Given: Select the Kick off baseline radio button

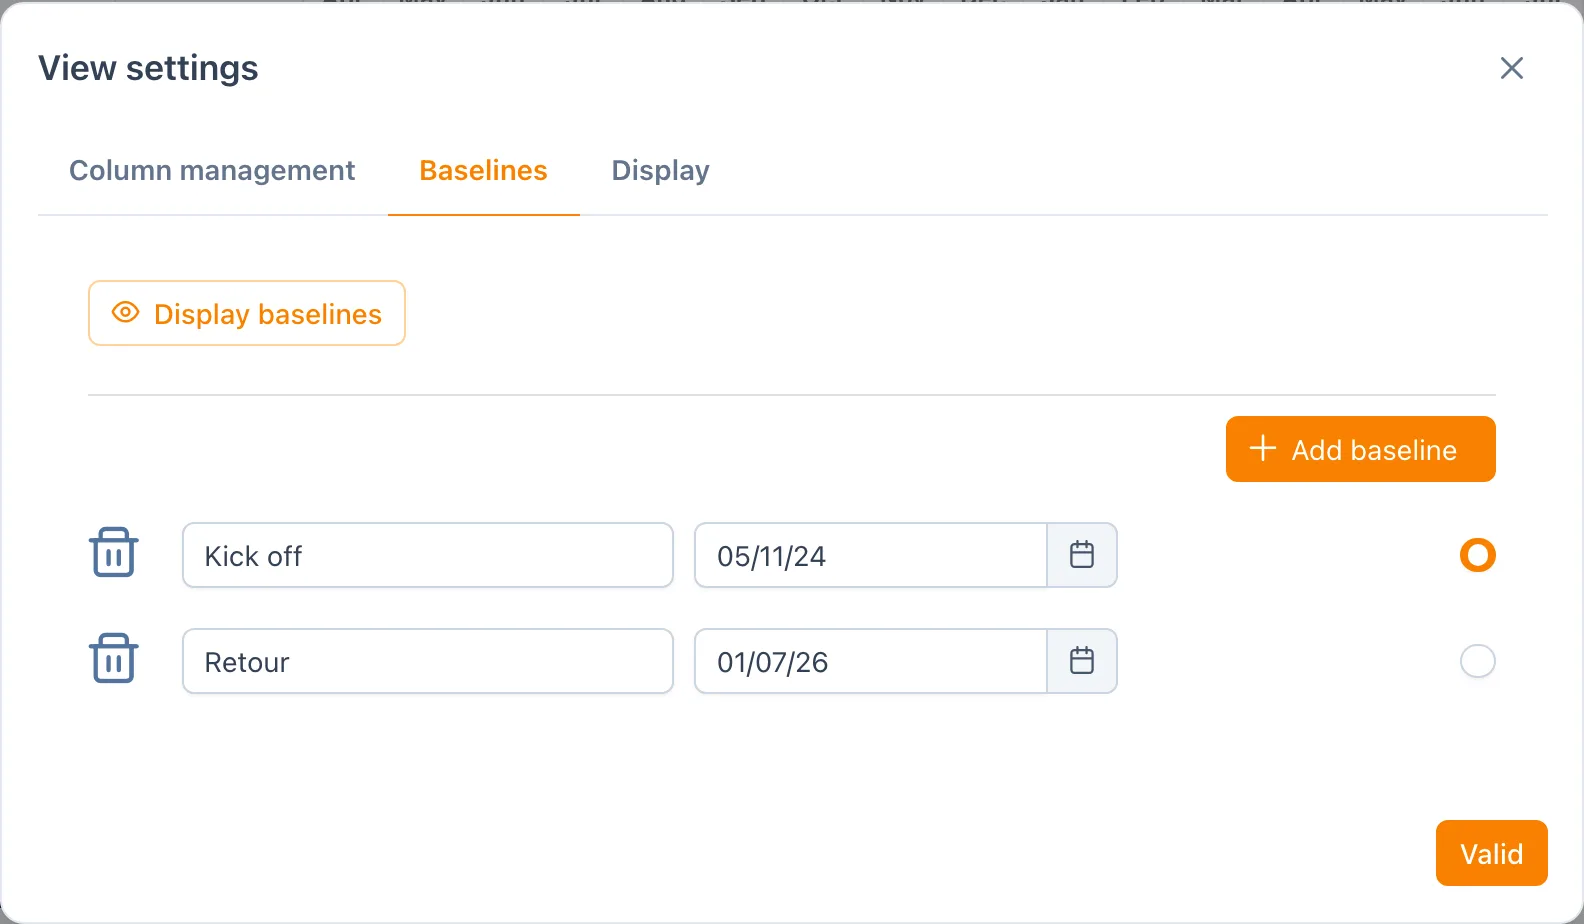Looking at the screenshot, I should coord(1478,555).
